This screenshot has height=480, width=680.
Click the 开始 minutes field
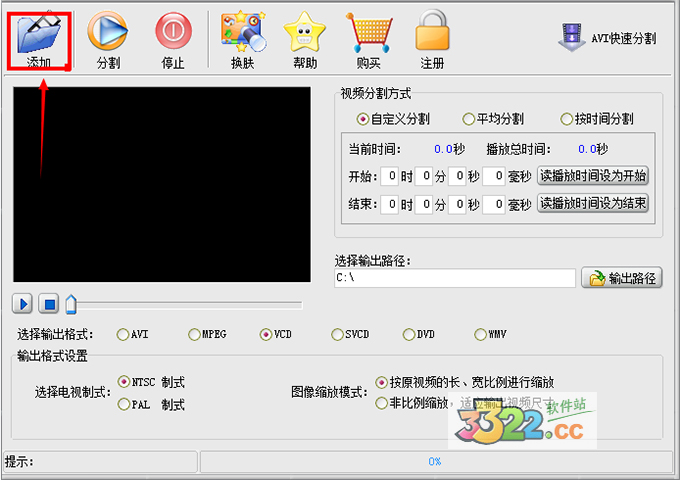tap(424, 176)
